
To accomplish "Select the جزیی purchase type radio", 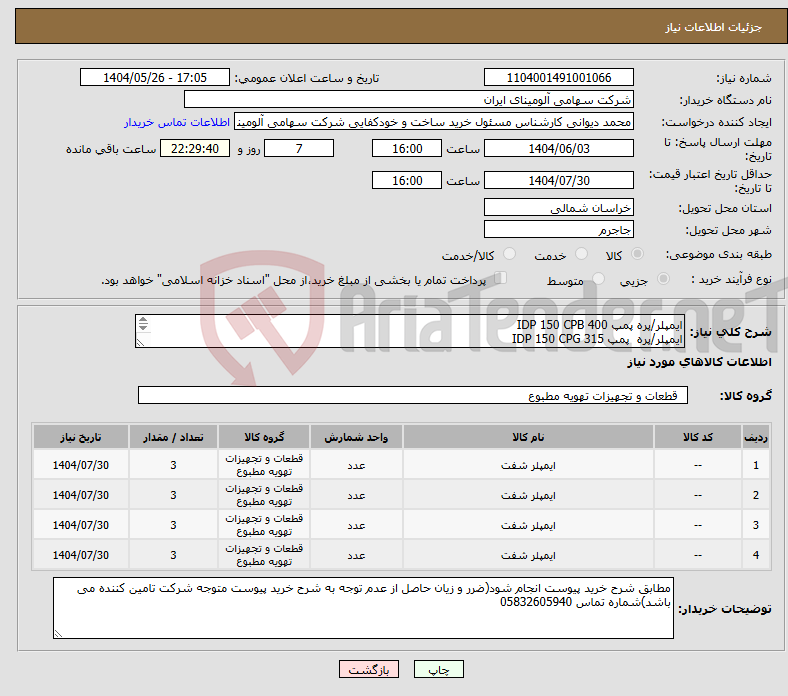I will pos(663,278).
